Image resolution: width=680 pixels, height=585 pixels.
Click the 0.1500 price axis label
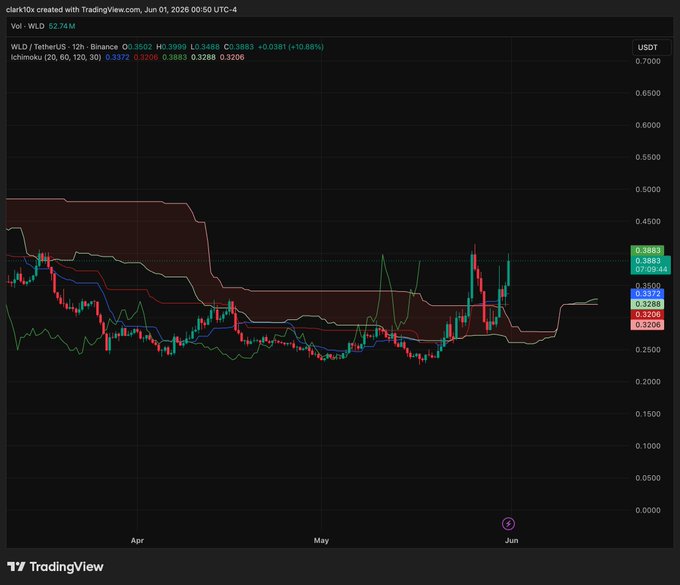coord(648,414)
